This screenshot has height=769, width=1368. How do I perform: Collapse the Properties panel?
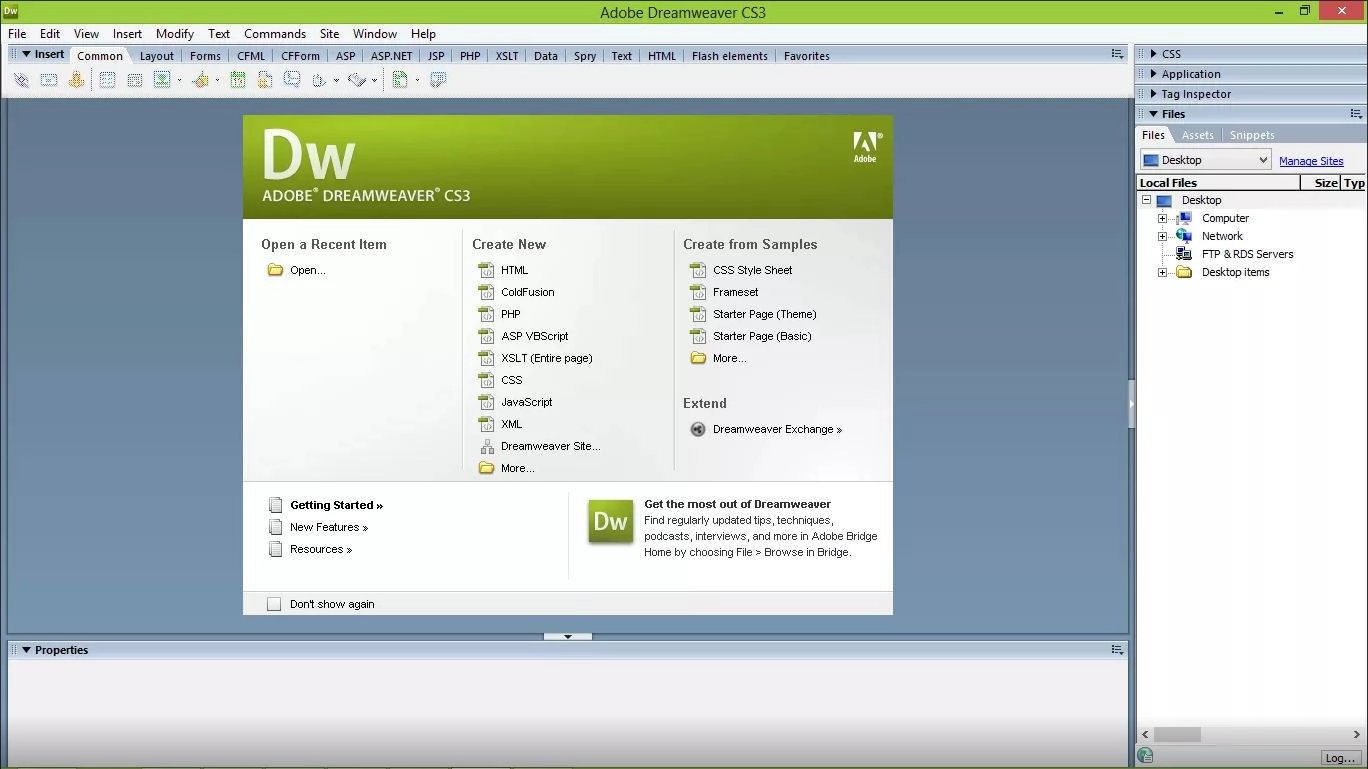click(x=26, y=650)
